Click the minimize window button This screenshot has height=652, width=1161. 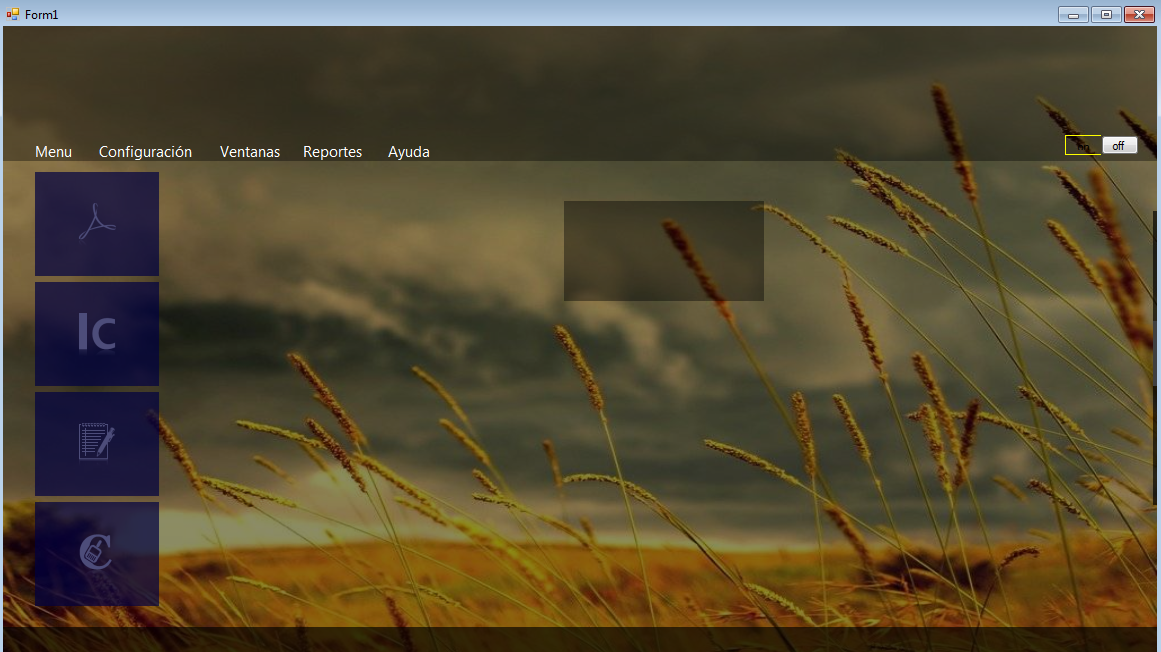coord(1072,14)
